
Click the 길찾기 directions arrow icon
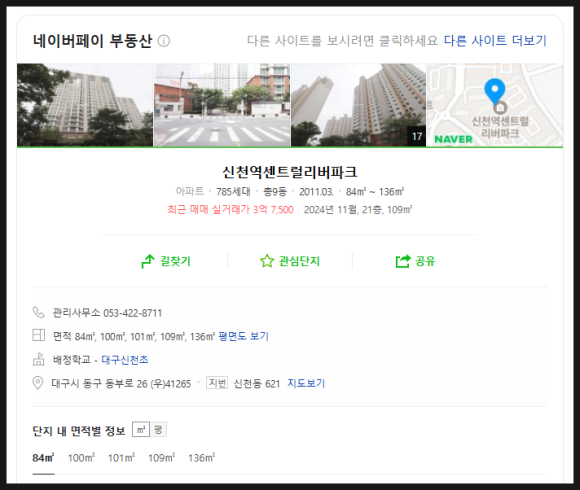coord(148,261)
